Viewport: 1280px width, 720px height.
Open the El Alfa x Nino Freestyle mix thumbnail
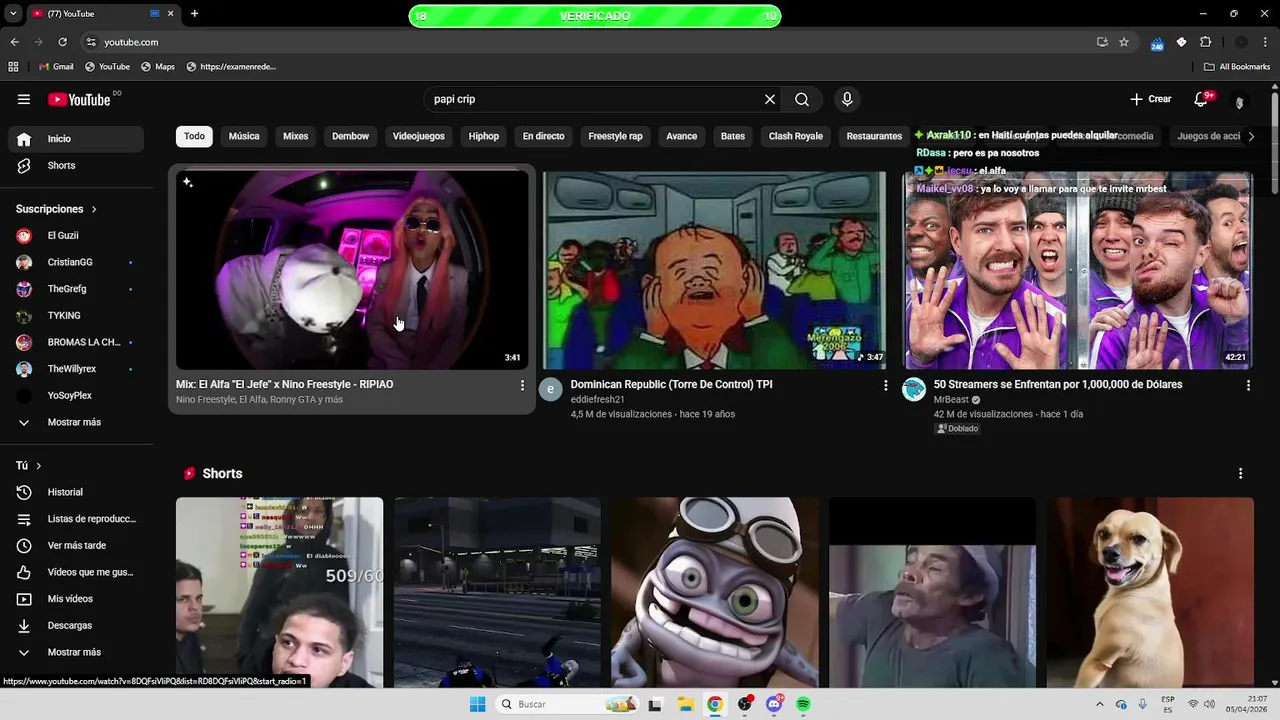click(x=352, y=270)
